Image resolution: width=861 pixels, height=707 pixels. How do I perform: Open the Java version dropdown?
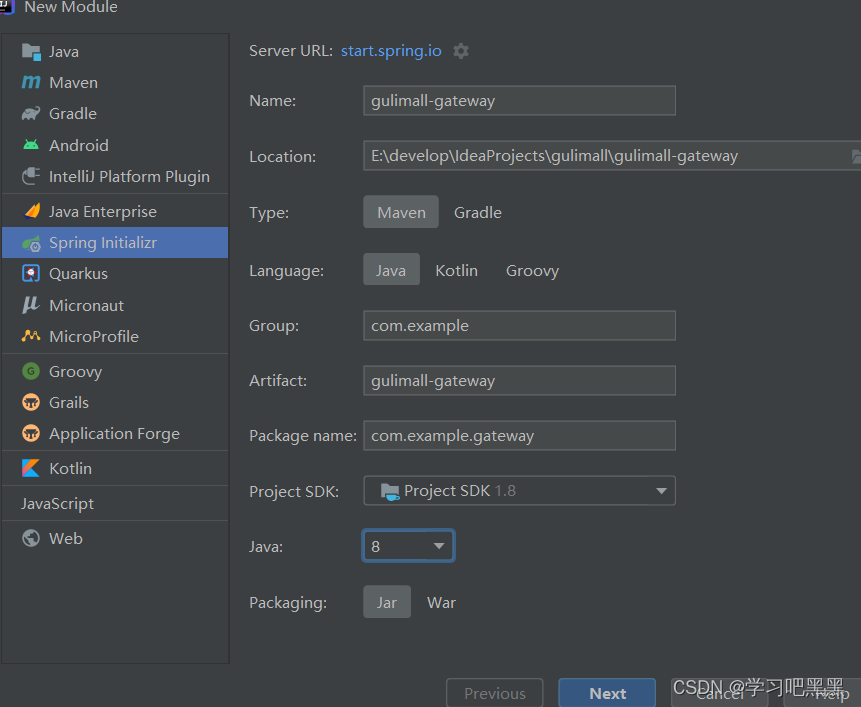408,546
